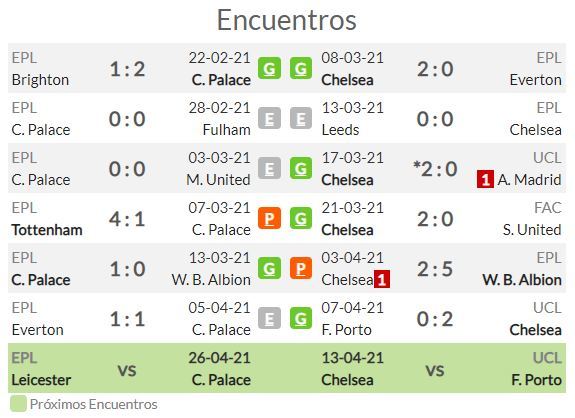Click the Encuentros heading
This screenshot has width=575, height=418.
pyautogui.click(x=287, y=20)
